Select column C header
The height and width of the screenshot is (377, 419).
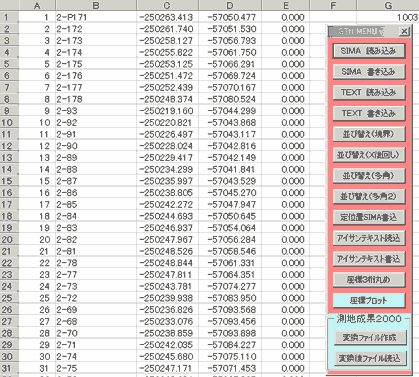[168, 5]
